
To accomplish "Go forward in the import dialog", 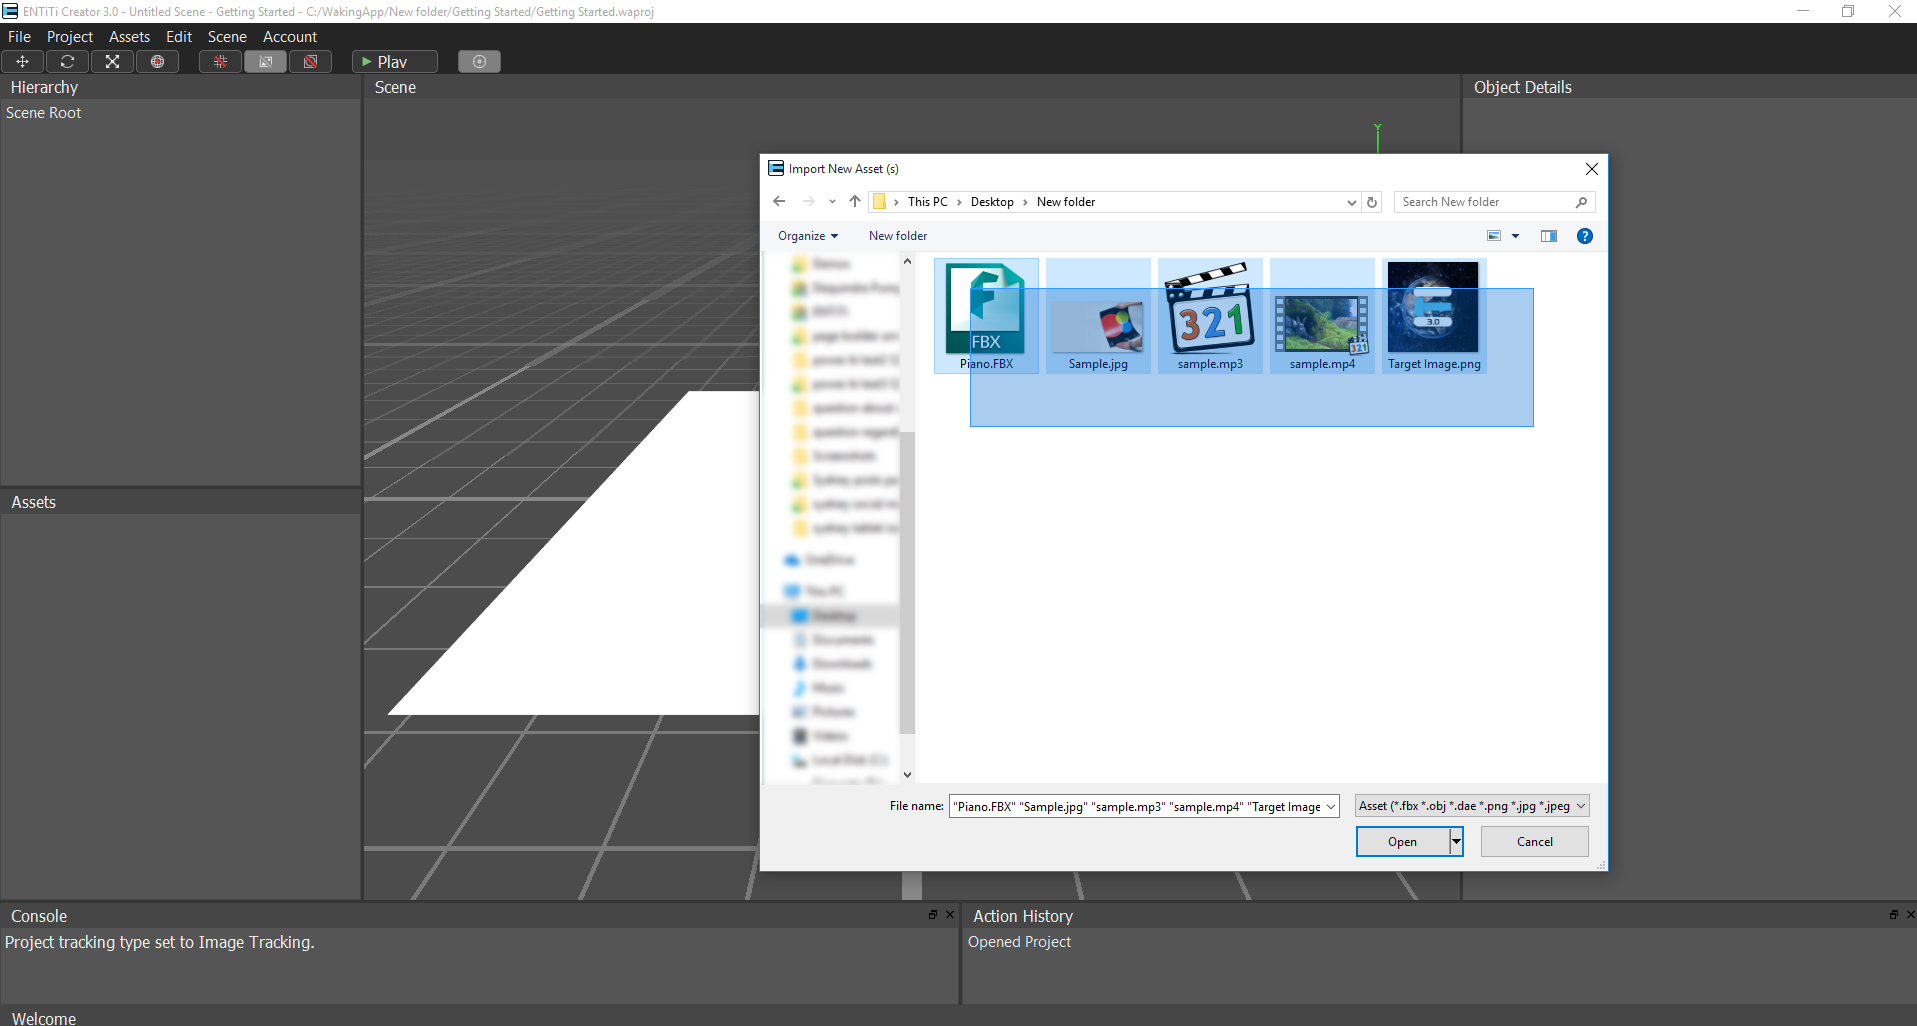I will [808, 202].
